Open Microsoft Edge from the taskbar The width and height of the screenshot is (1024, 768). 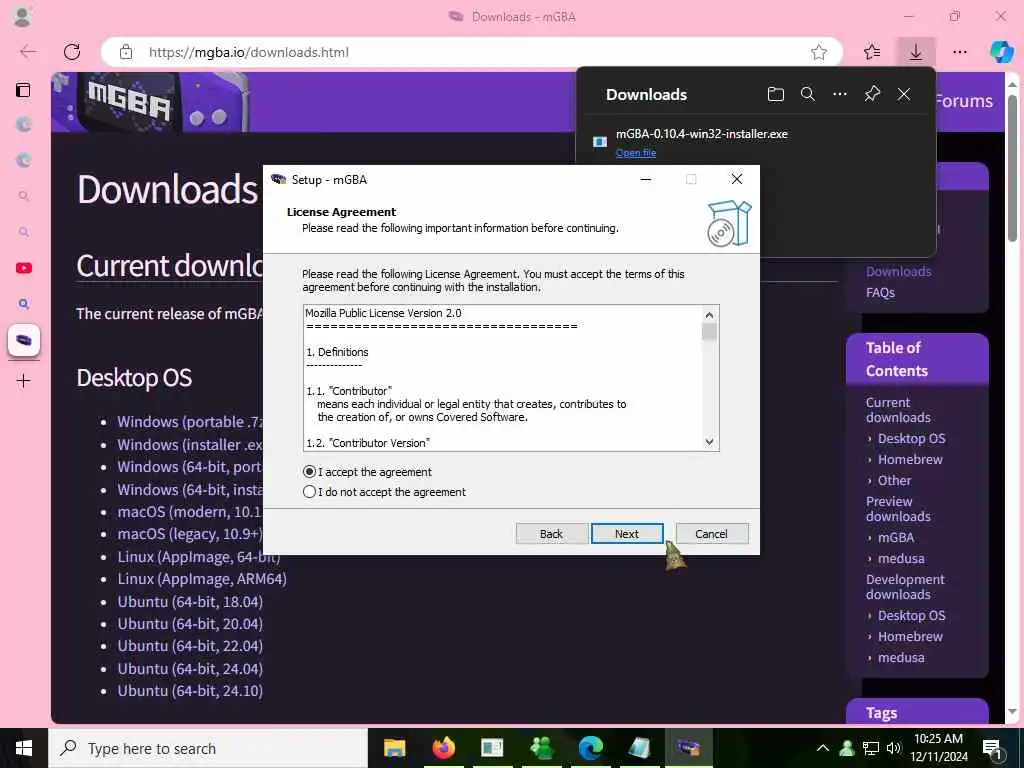[x=590, y=748]
